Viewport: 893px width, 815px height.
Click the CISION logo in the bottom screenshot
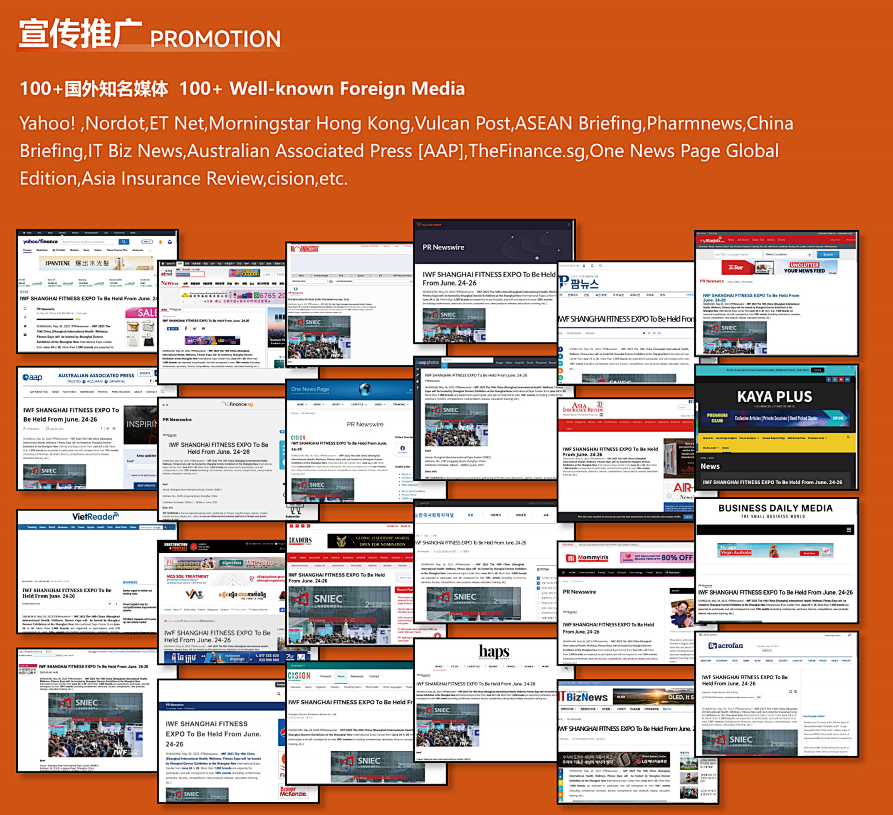(x=299, y=675)
